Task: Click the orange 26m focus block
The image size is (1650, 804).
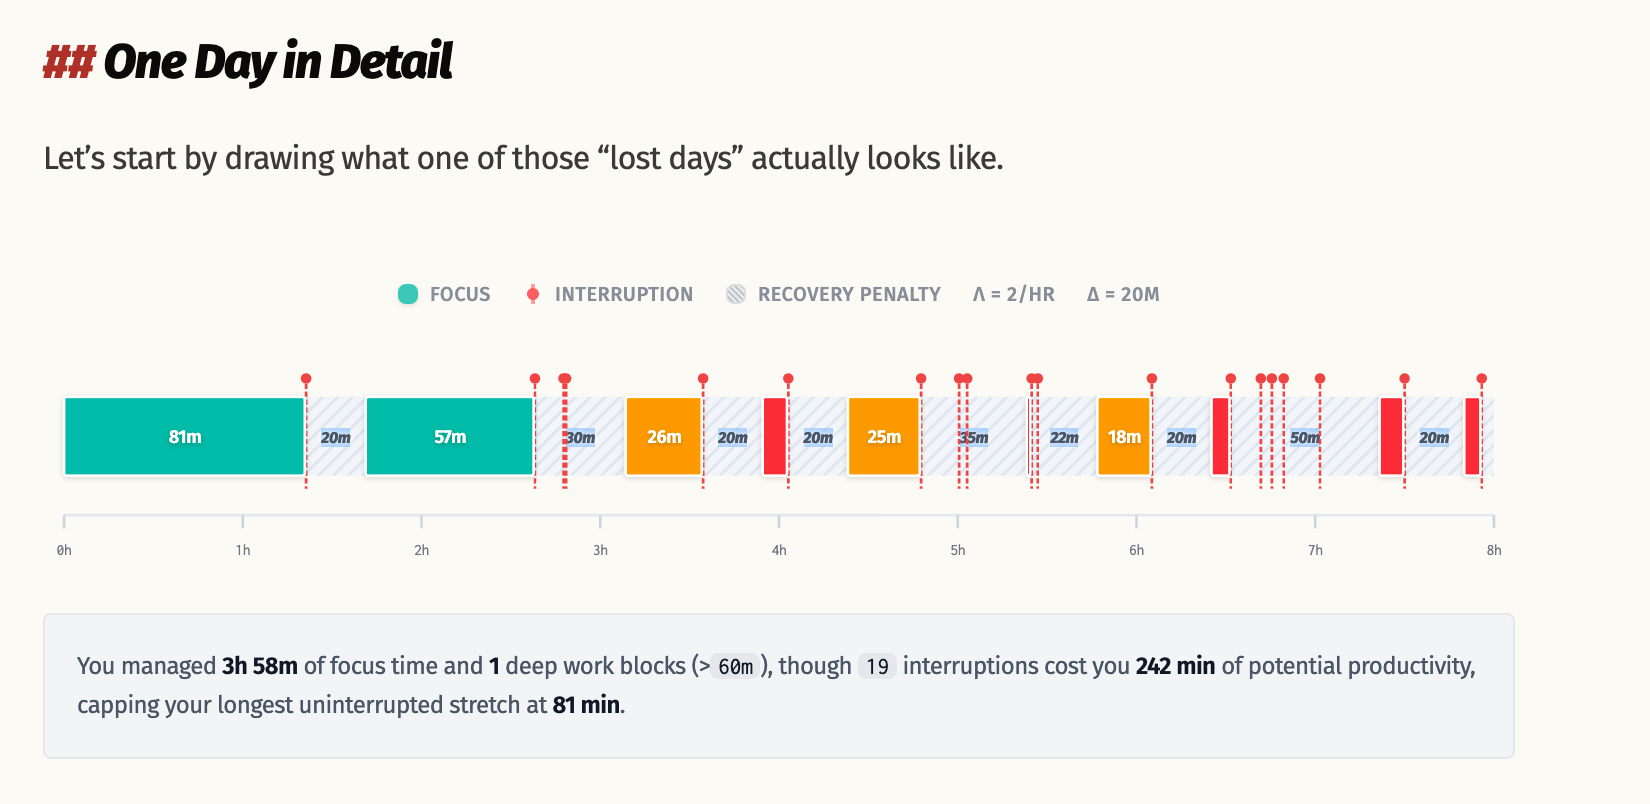Action: click(x=663, y=437)
